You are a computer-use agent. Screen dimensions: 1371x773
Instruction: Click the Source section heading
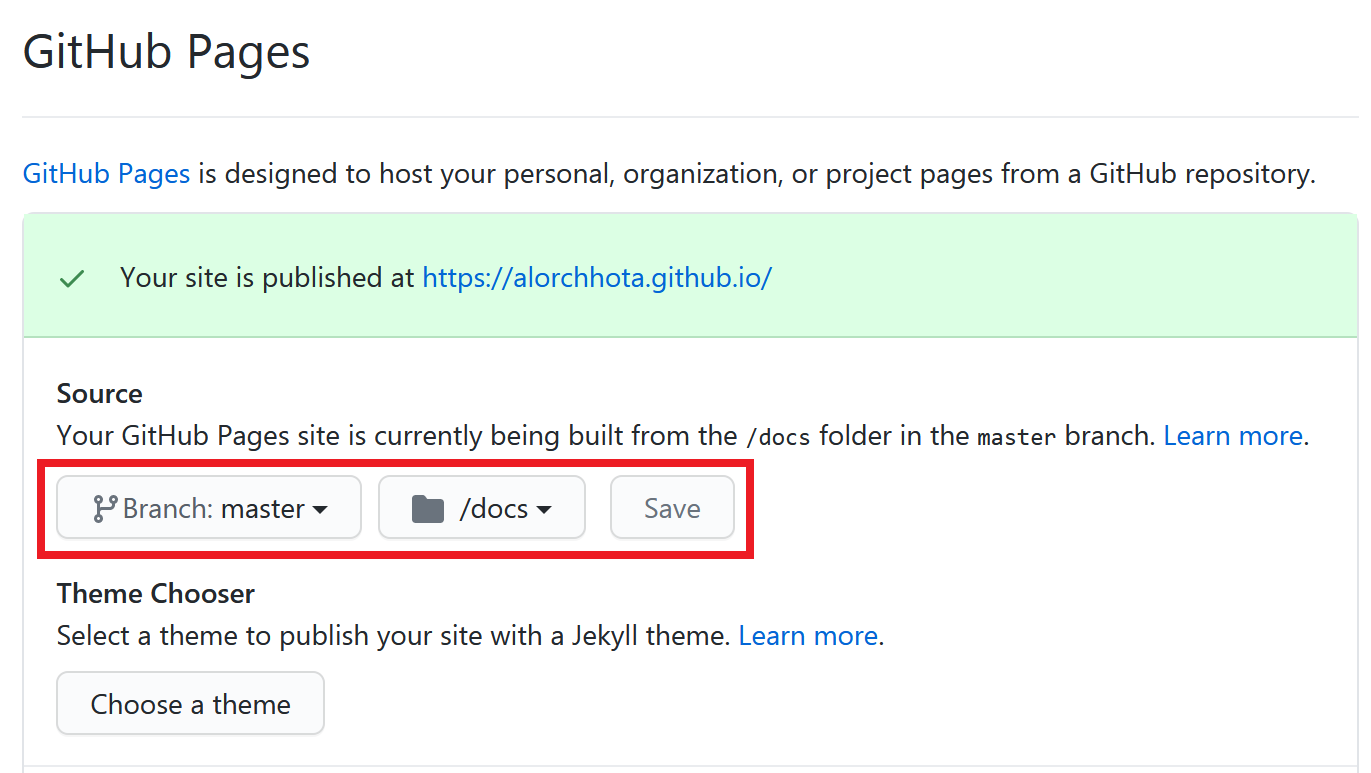[99, 393]
